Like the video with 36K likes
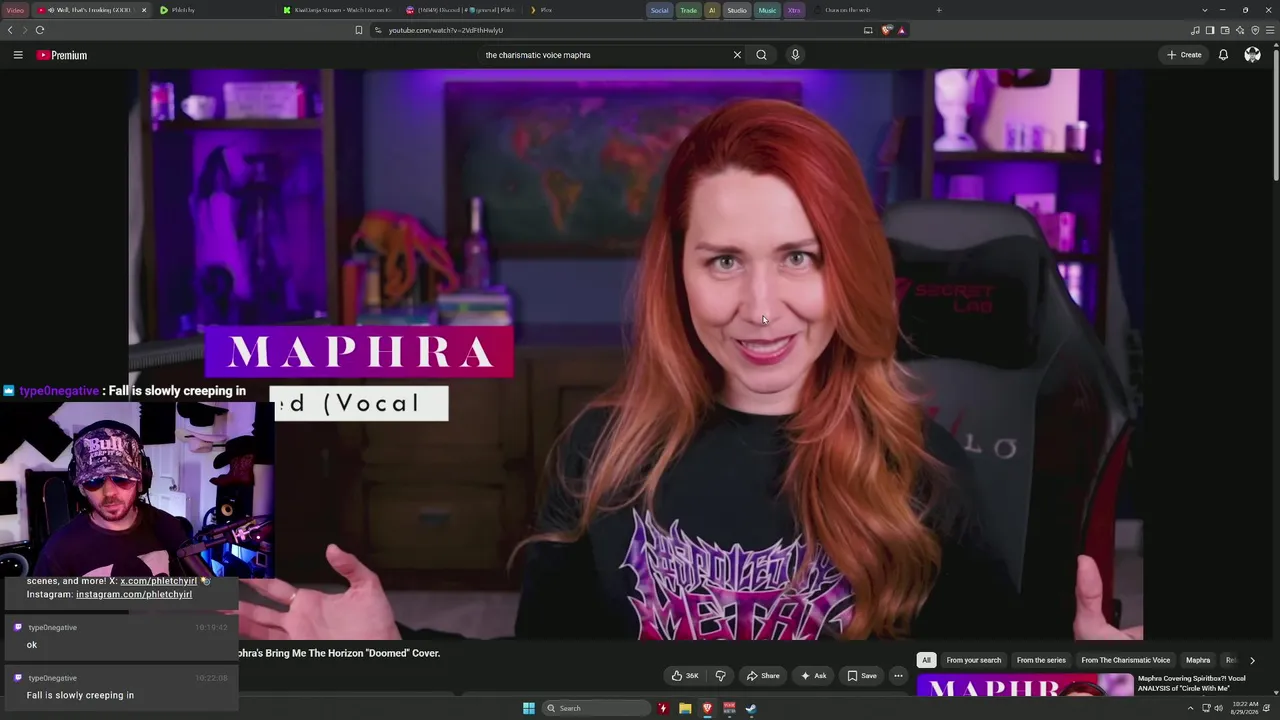The width and height of the screenshot is (1280, 720). [x=685, y=676]
